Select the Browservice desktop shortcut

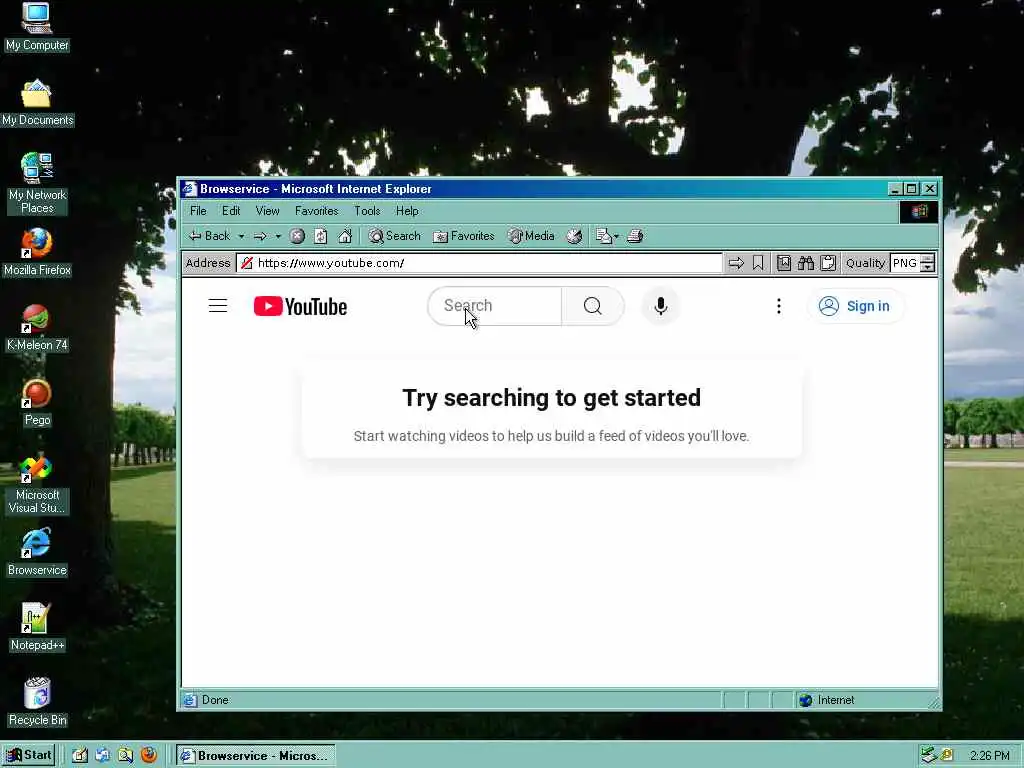[x=37, y=552]
